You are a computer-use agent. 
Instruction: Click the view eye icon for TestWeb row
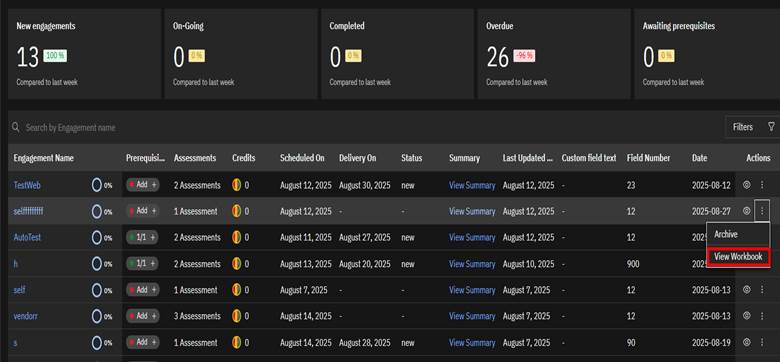(746, 185)
